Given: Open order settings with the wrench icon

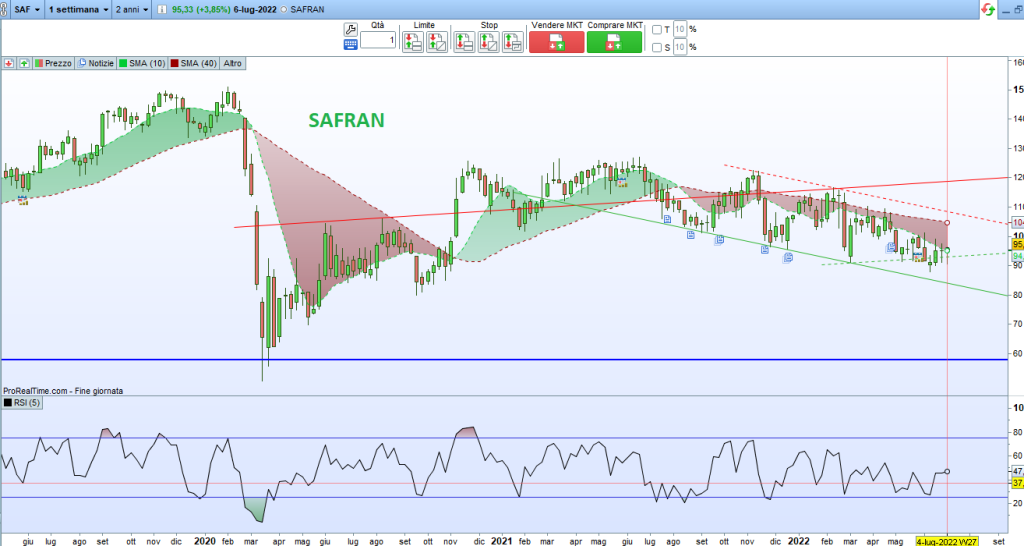Looking at the screenshot, I should tap(351, 29).
